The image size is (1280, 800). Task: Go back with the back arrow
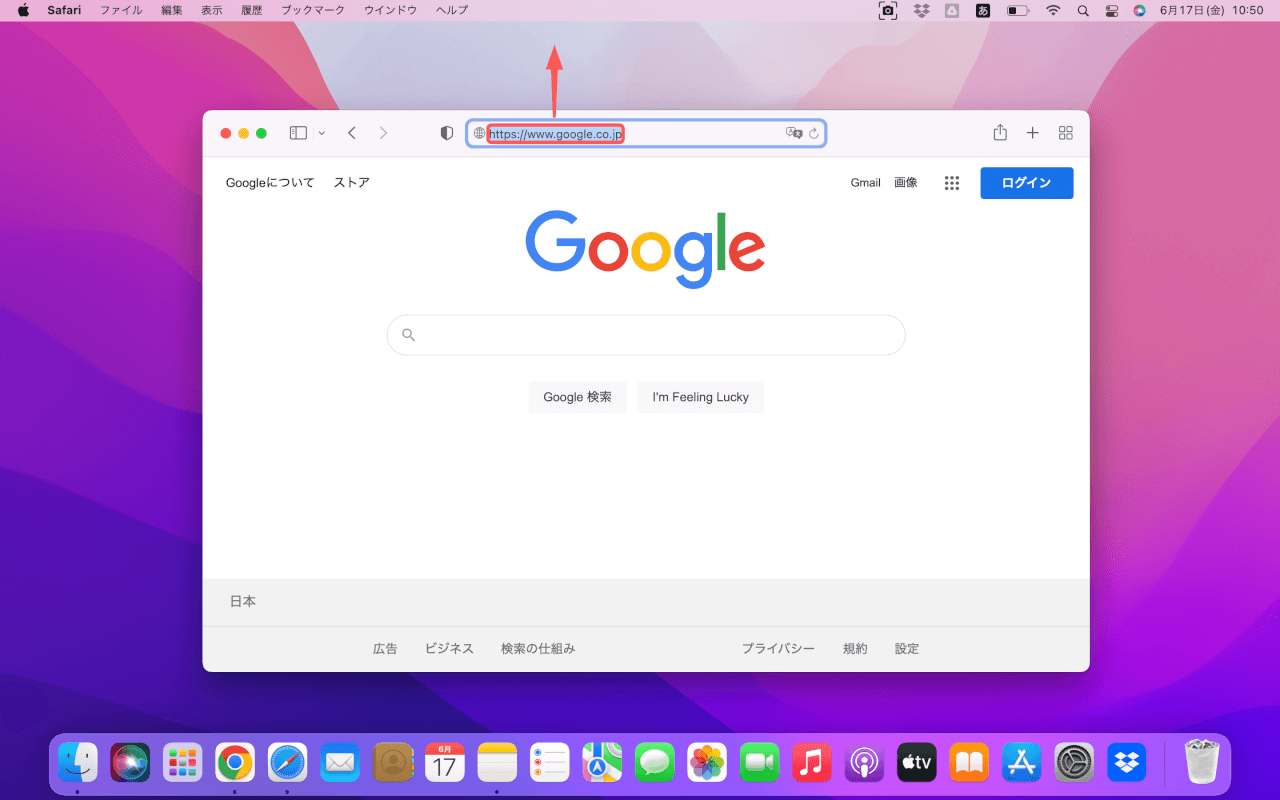[352, 133]
